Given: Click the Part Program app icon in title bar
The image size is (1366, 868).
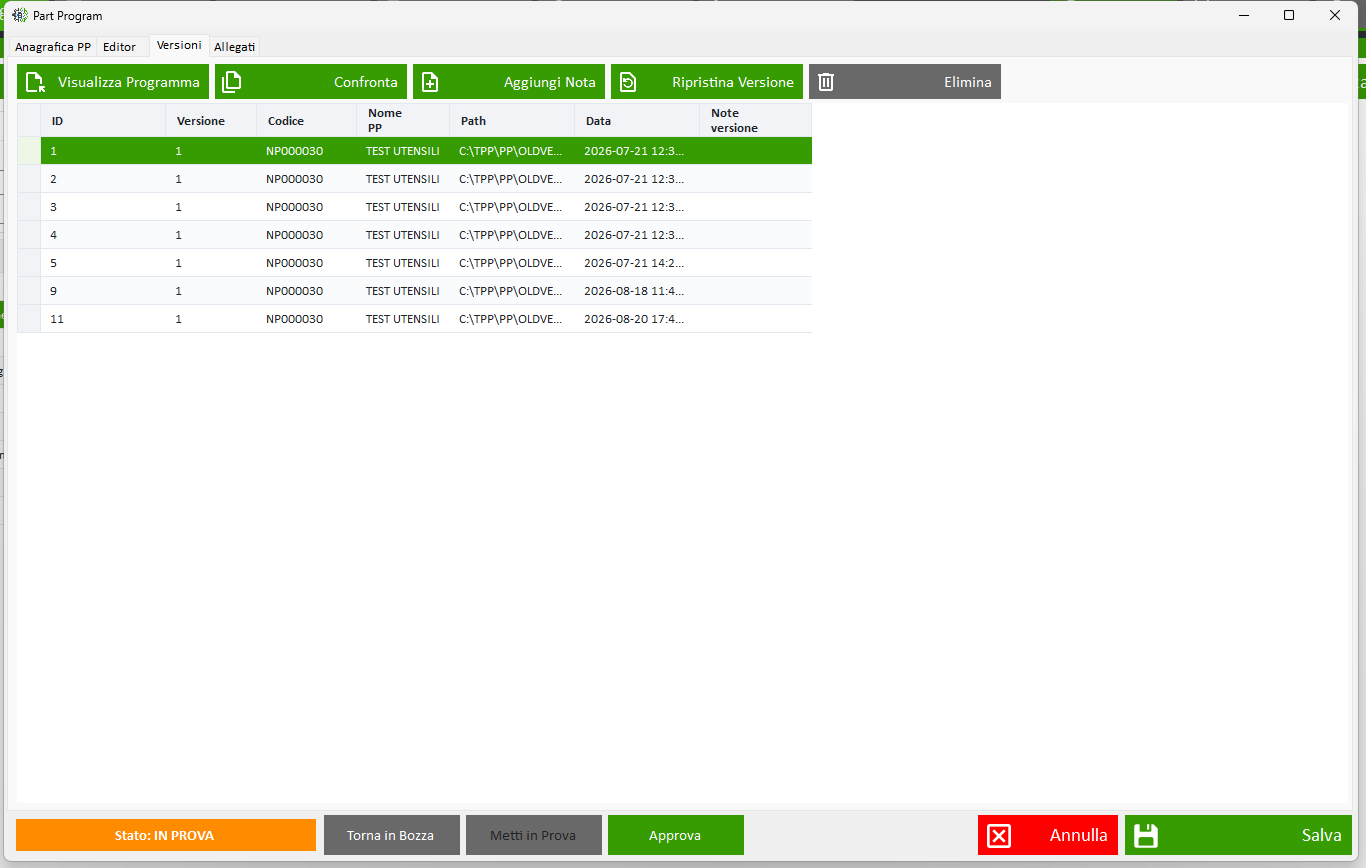Looking at the screenshot, I should tap(19, 15).
